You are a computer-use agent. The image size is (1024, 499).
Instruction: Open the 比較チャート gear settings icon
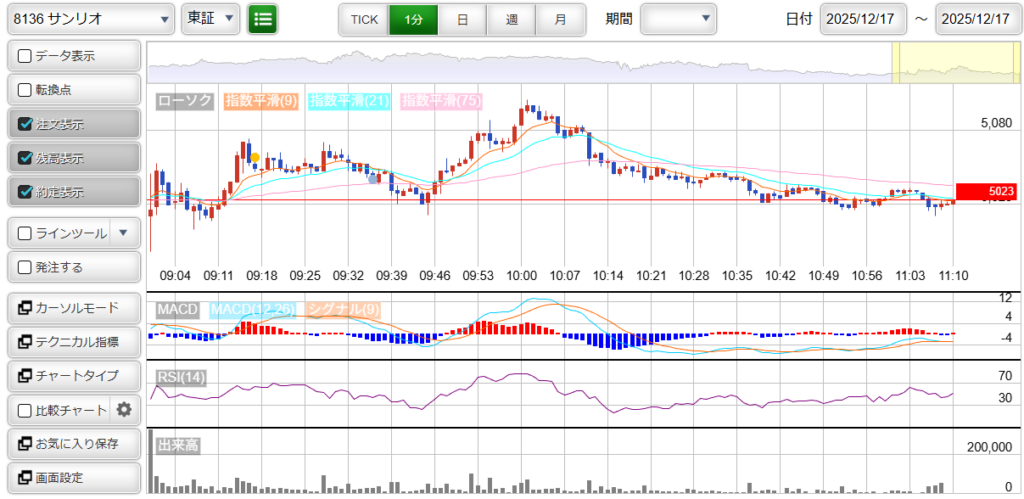[x=124, y=409]
